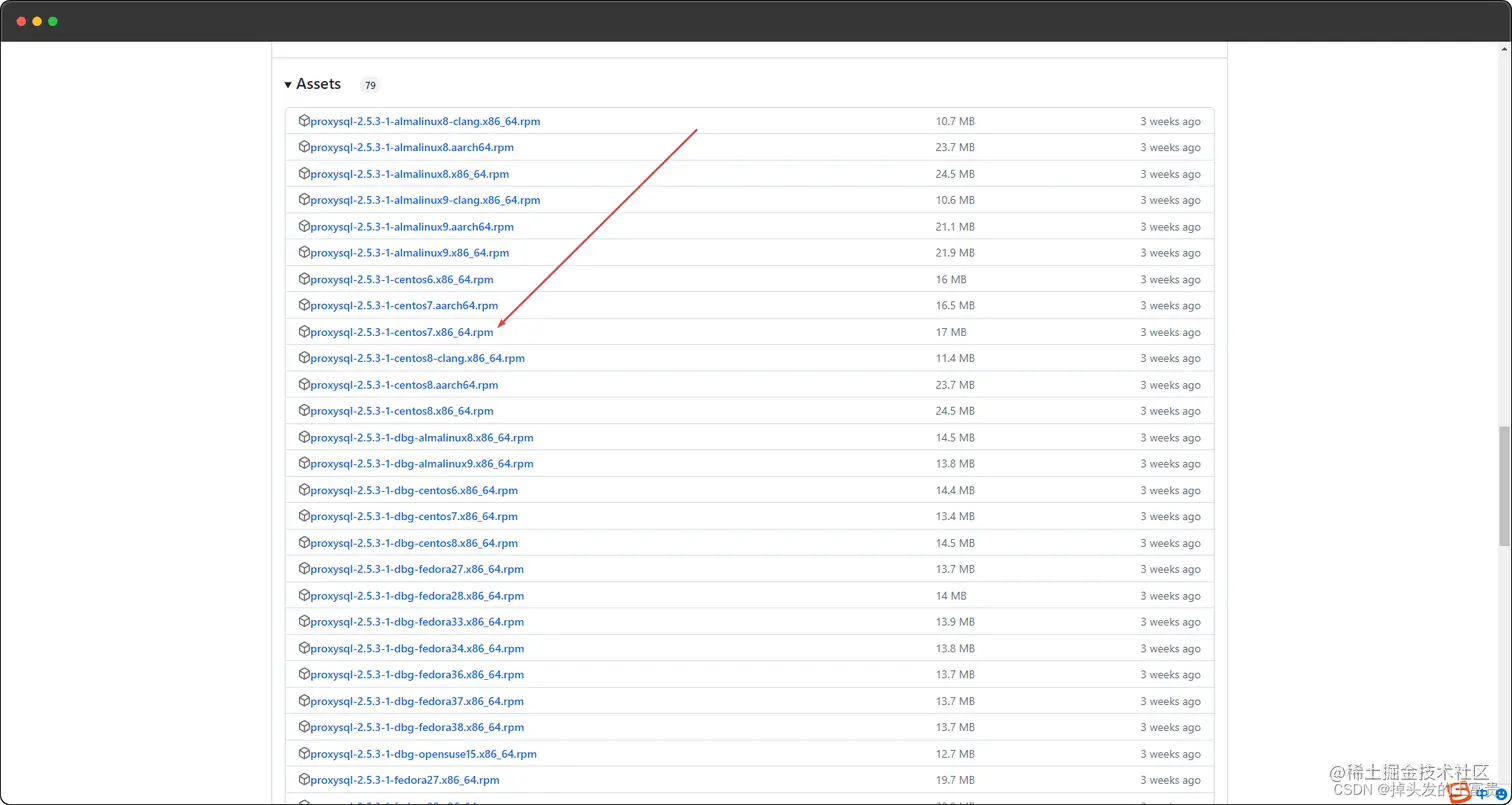Screen dimensions: 1512x805
Task: Open proxysql-2.5.3-1-centos7.aarch64.rpm link
Action: [x=404, y=306]
